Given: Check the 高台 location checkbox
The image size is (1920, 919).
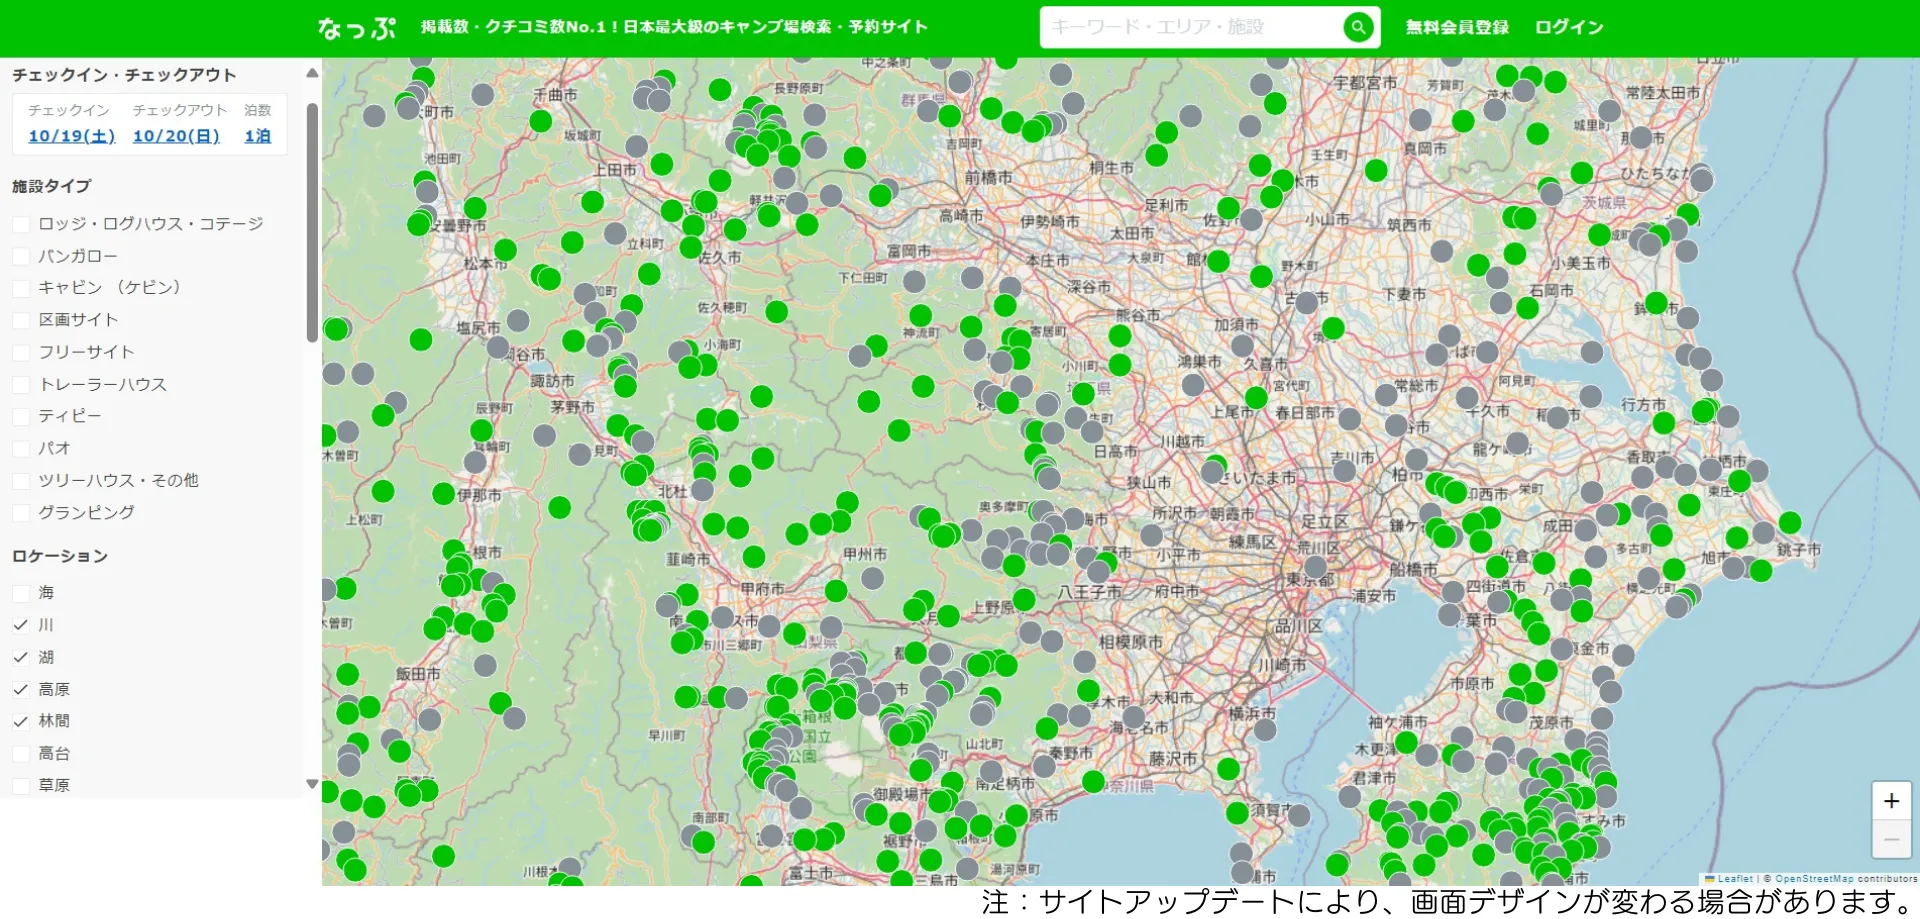Looking at the screenshot, I should click(21, 753).
